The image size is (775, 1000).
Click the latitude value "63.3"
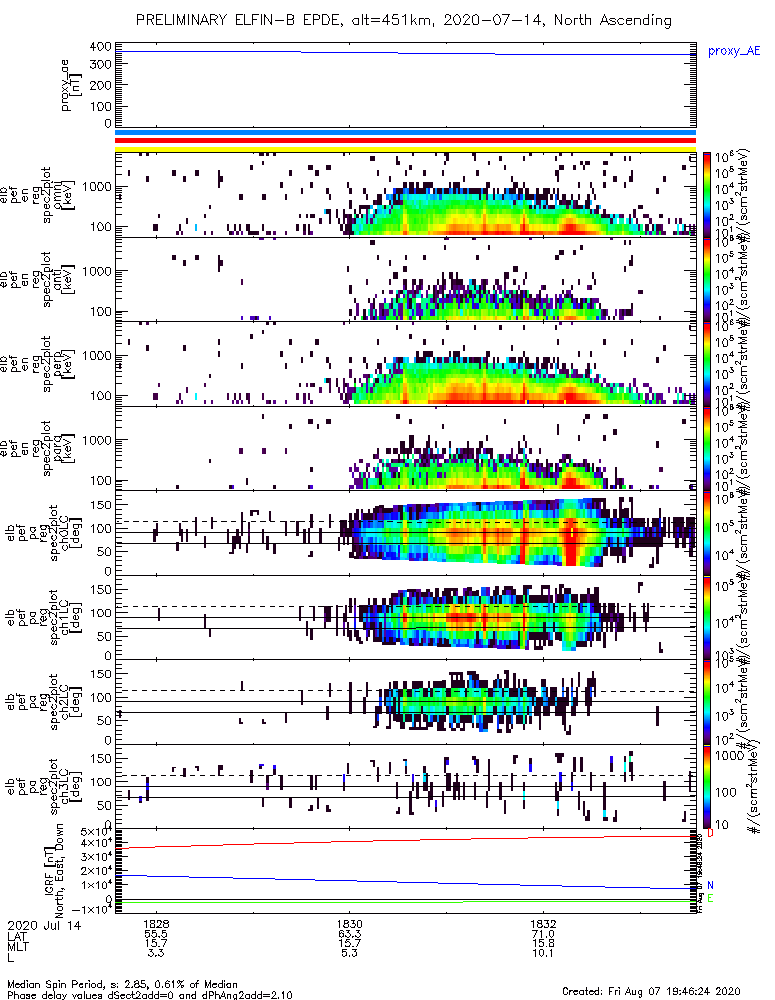(x=350, y=934)
